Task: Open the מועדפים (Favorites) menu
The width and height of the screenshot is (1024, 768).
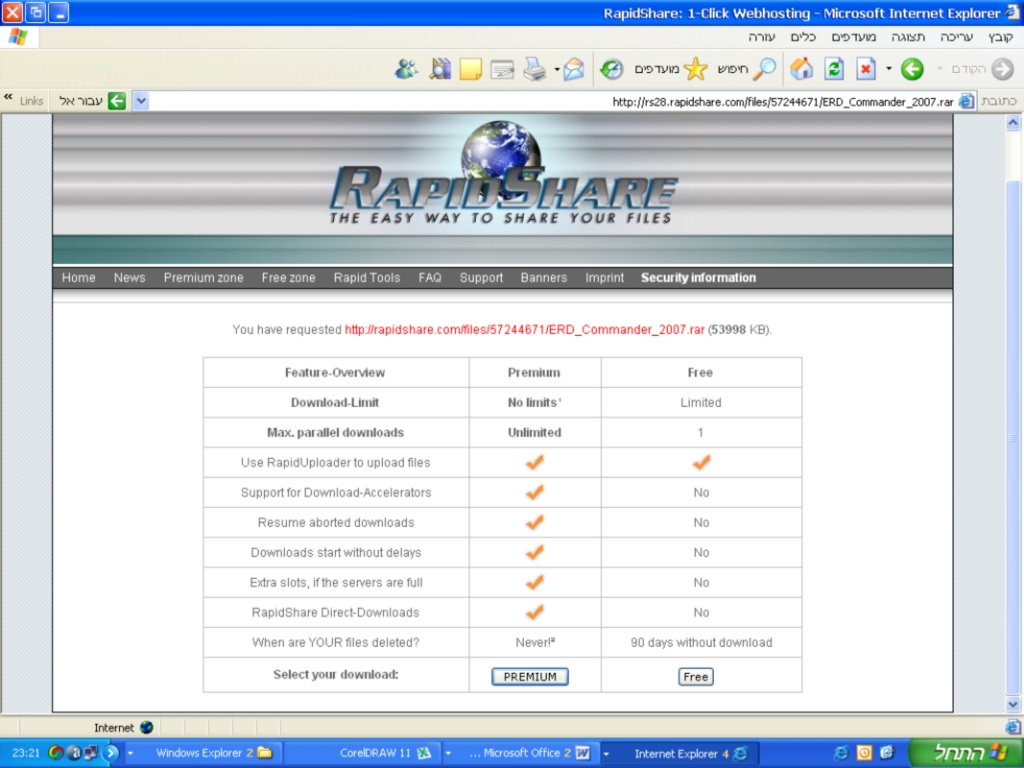Action: pos(854,37)
